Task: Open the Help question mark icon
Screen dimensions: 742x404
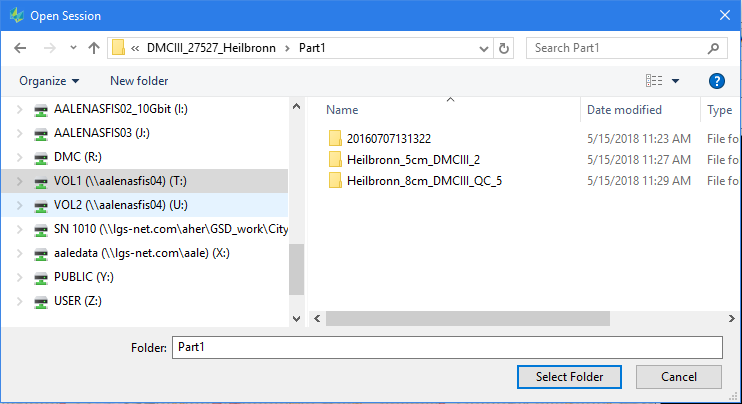Action: pos(716,81)
